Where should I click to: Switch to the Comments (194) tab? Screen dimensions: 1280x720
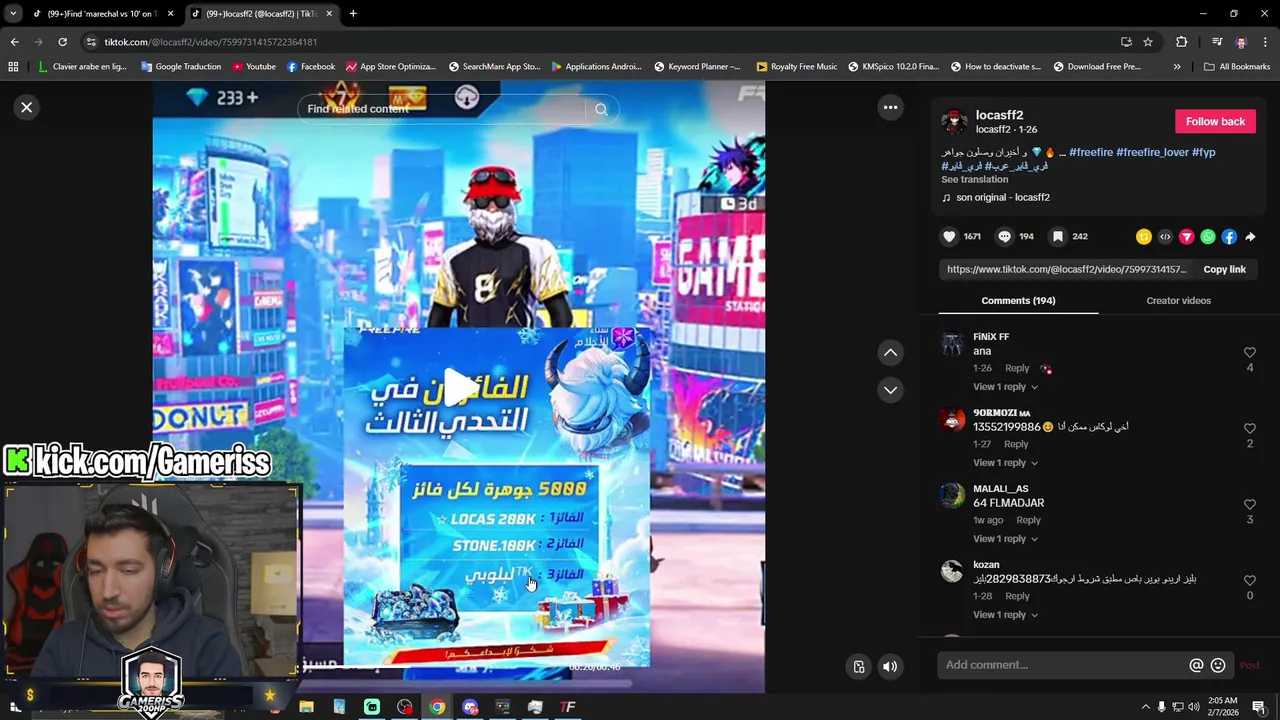[1018, 300]
